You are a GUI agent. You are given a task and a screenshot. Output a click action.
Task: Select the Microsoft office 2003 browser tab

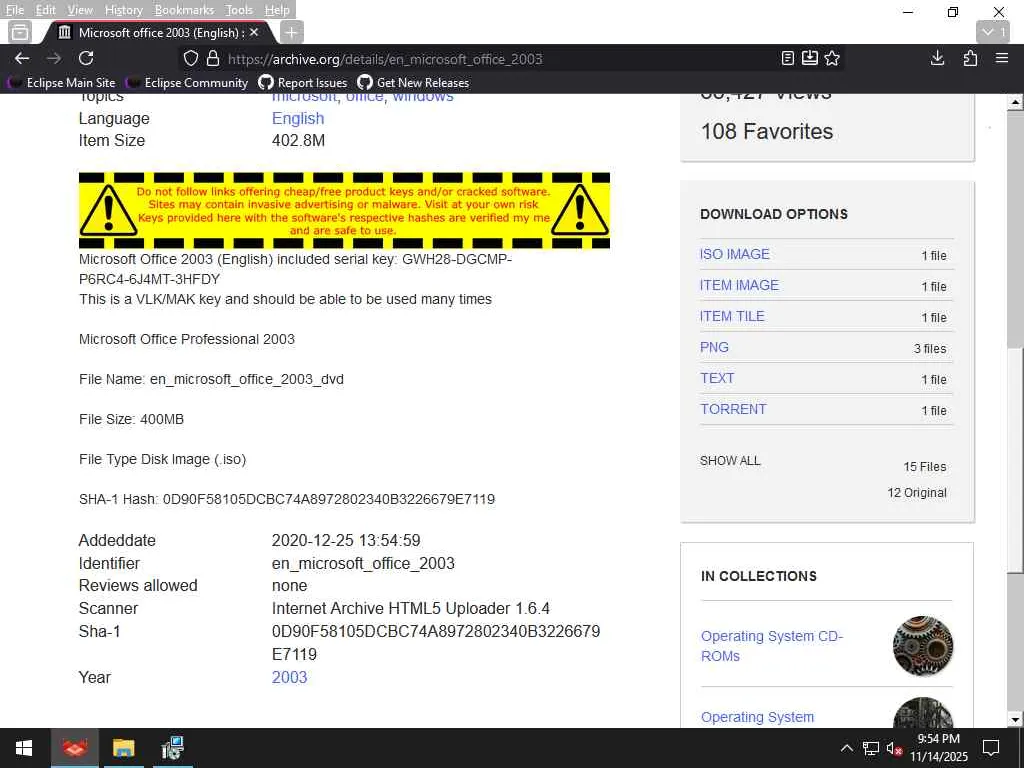tap(157, 32)
